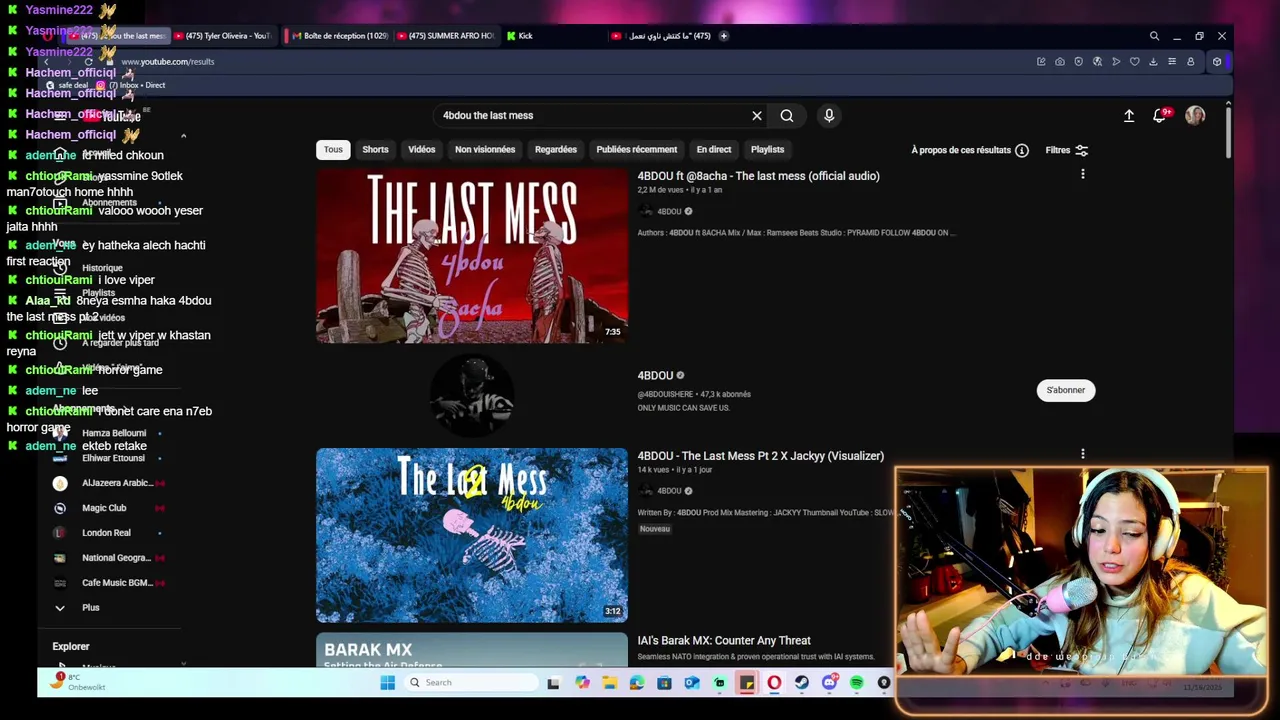The width and height of the screenshot is (1280, 720).
Task: Take snapshot with the camera toolbar icon
Action: tap(1060, 62)
